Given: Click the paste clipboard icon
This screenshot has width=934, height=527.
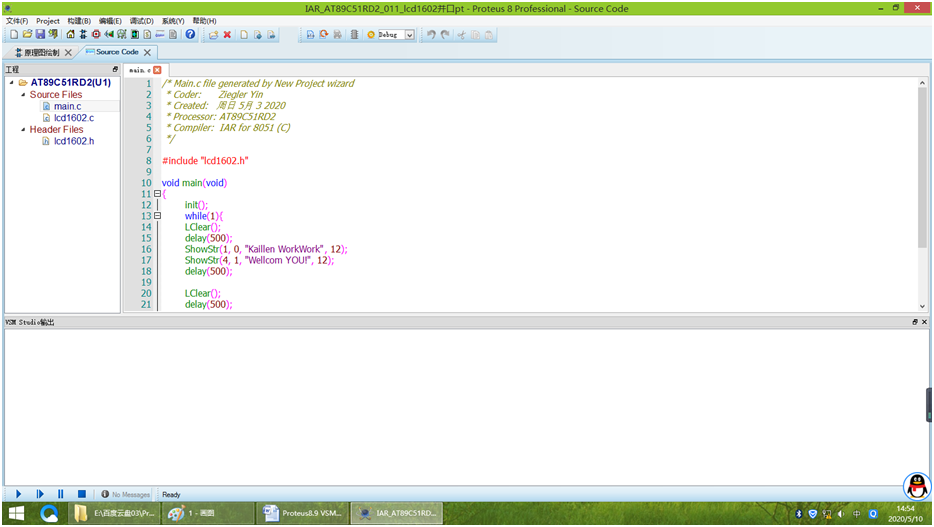Looking at the screenshot, I should tap(488, 35).
